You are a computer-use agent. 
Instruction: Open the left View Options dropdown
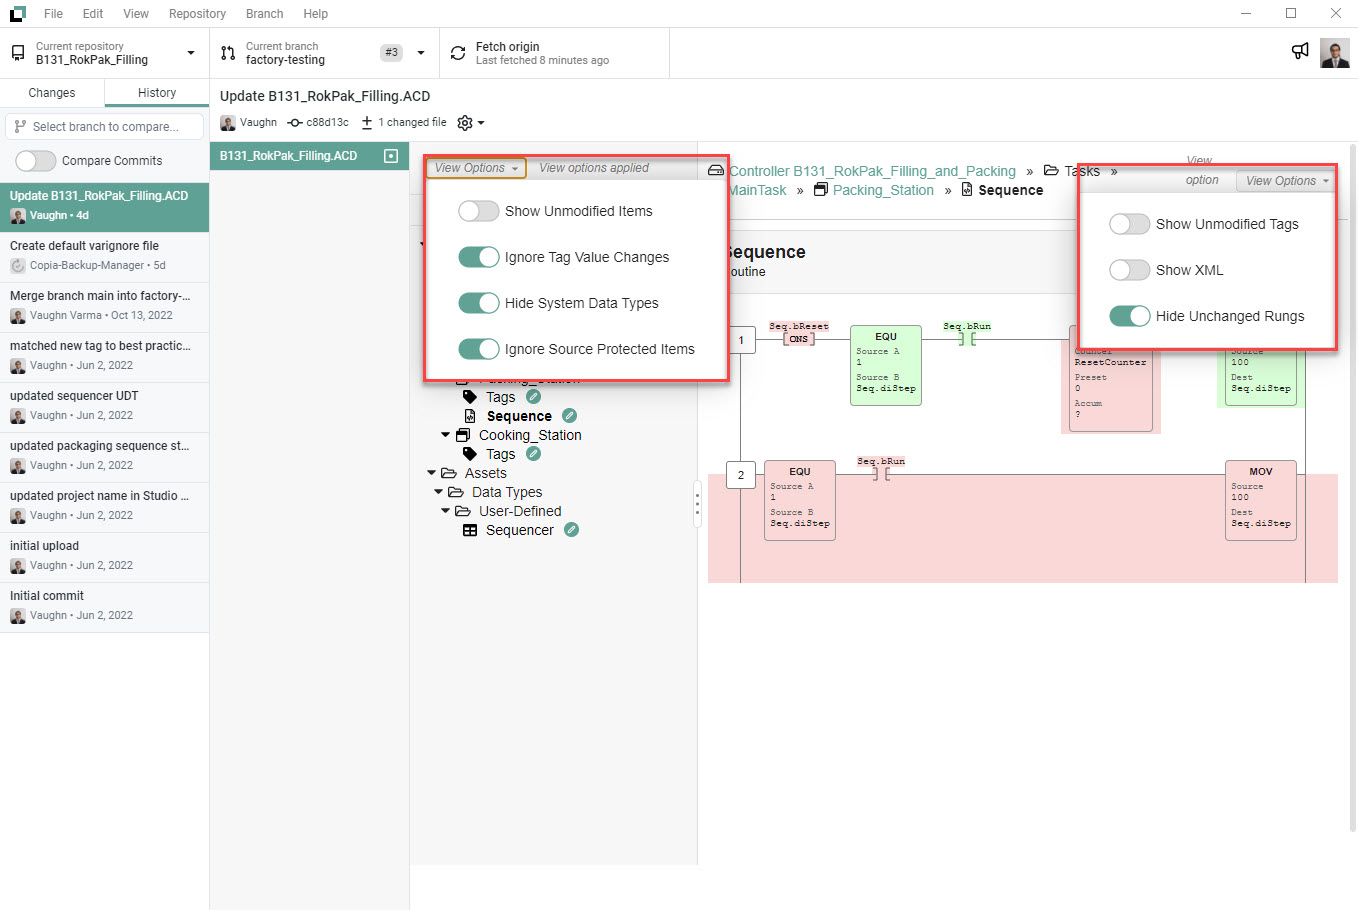click(x=476, y=167)
